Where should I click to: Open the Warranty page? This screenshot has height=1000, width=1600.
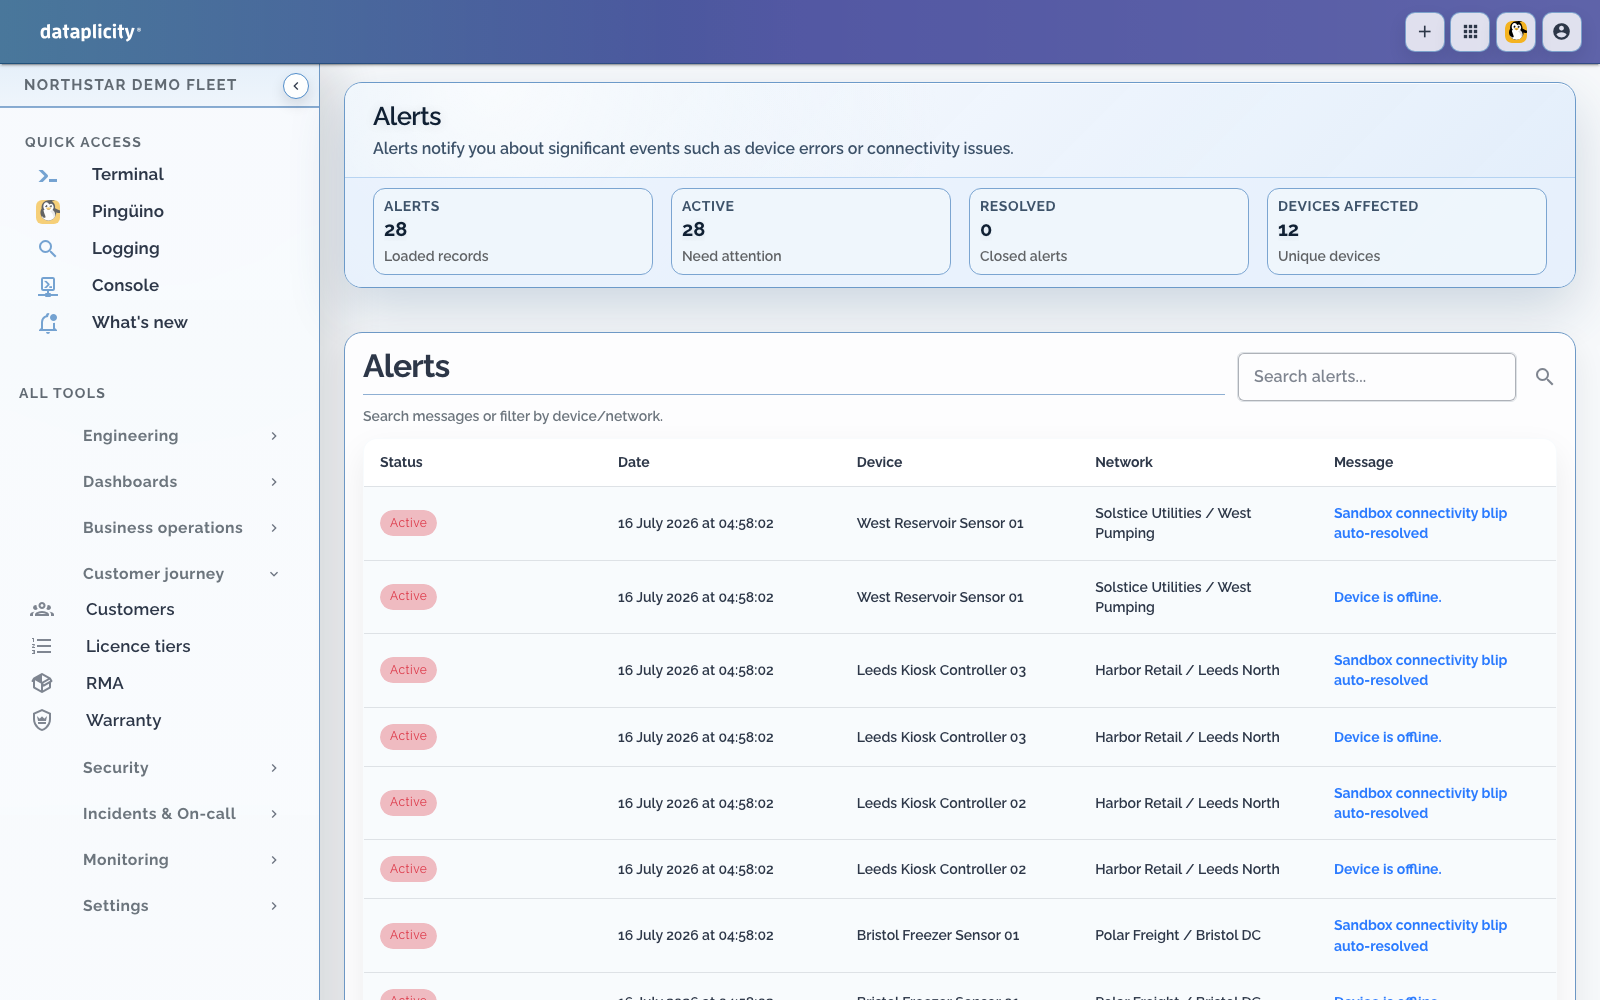coord(123,721)
